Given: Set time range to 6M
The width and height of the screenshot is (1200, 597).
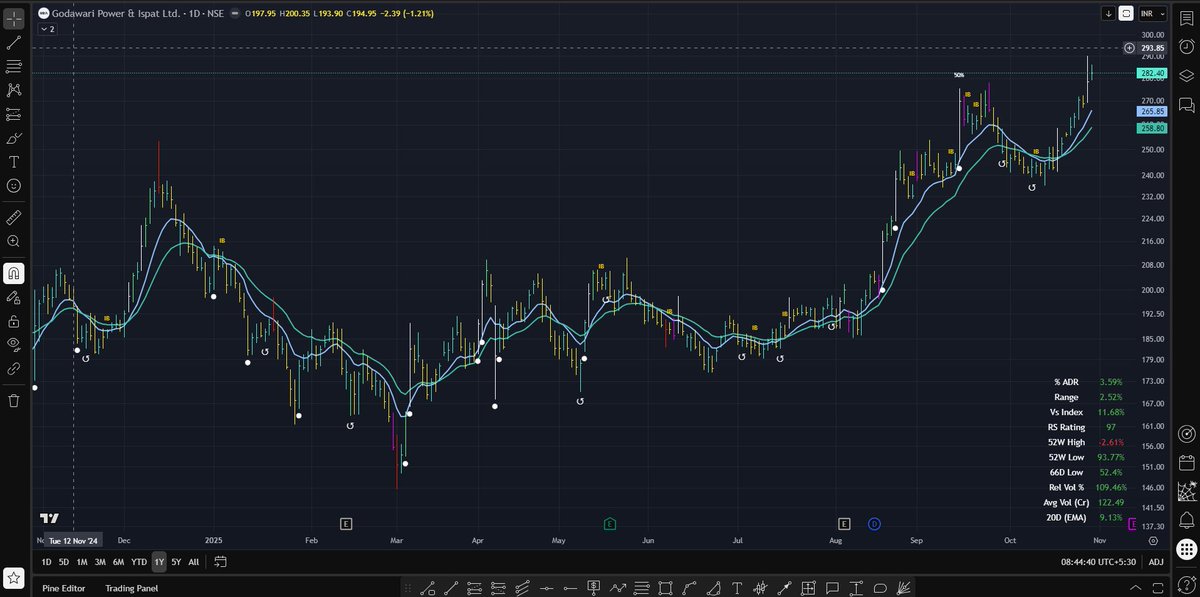Looking at the screenshot, I should point(118,562).
